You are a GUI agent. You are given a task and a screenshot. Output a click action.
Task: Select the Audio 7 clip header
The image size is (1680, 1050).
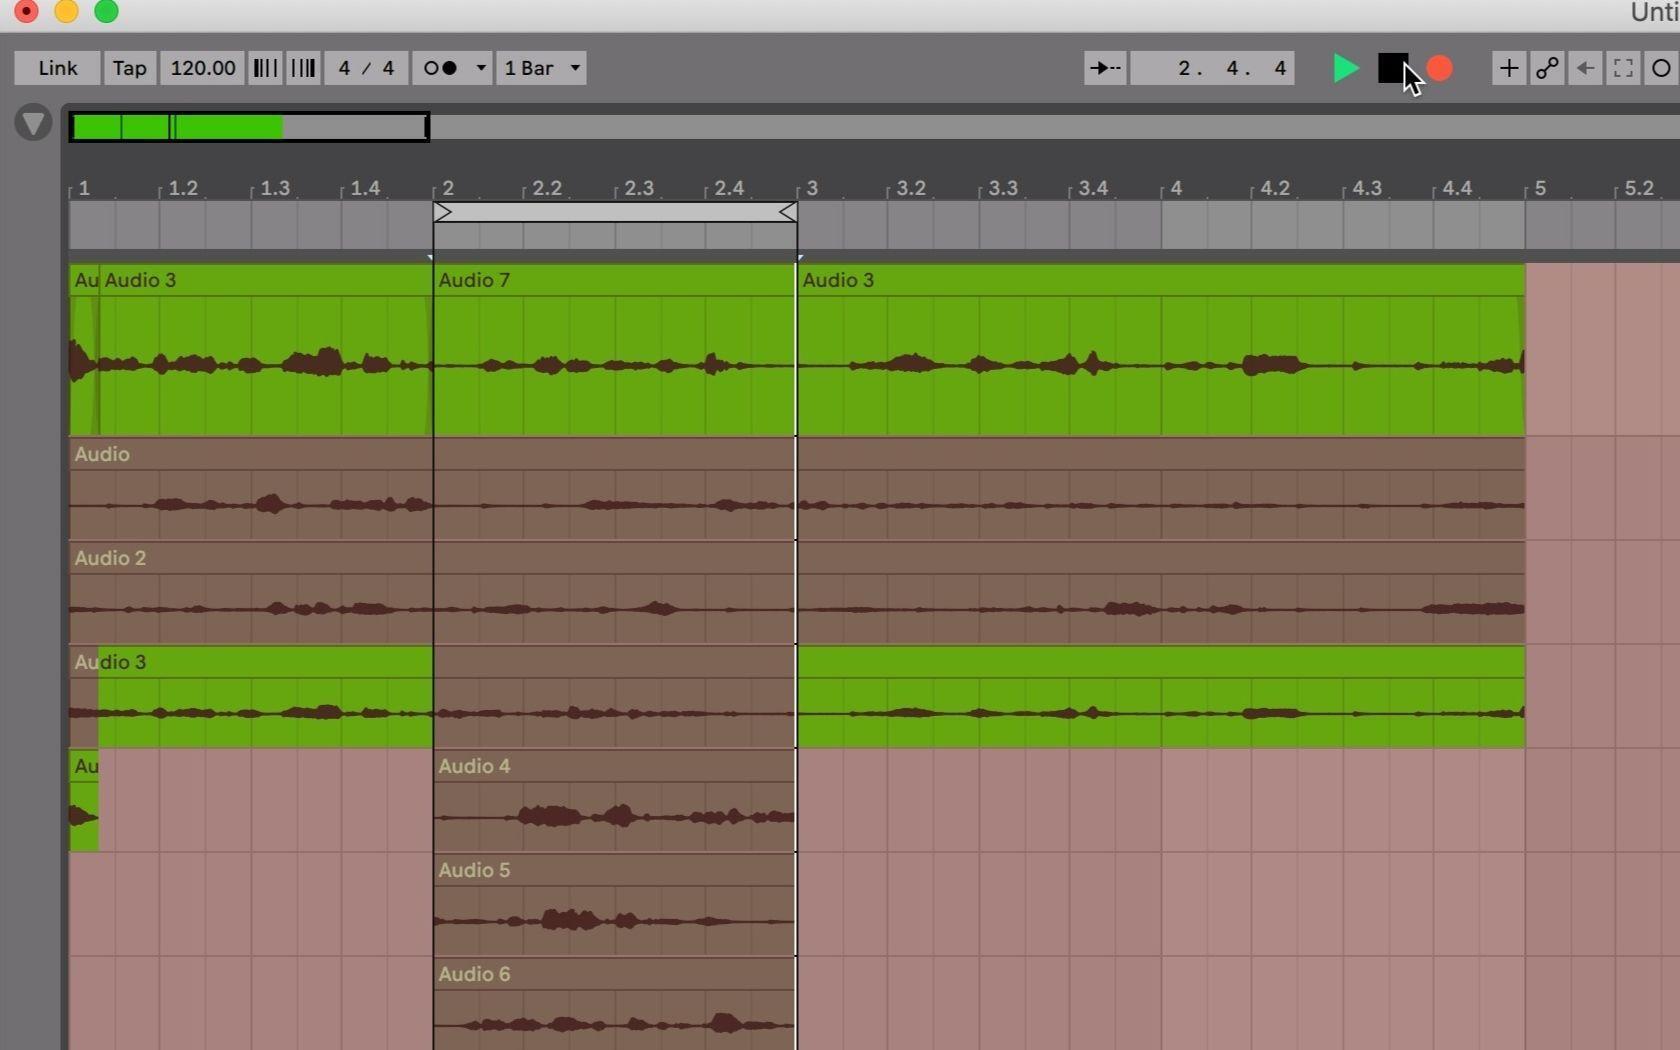click(x=614, y=280)
